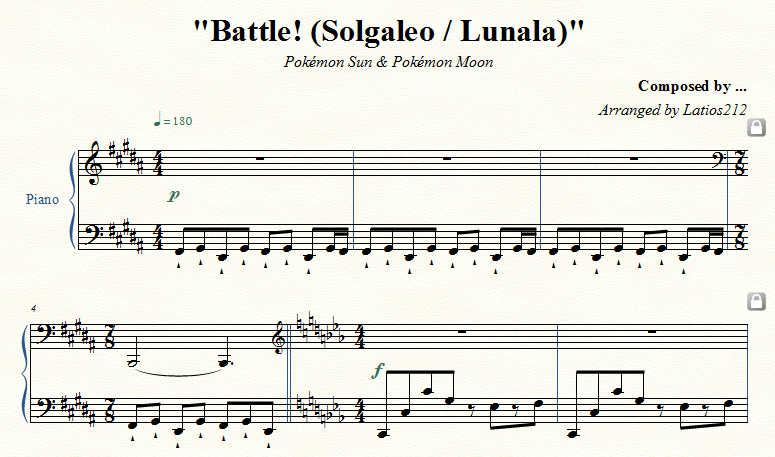Select the tie in measure four
This screenshot has height=457, width=775.
pos(179,371)
